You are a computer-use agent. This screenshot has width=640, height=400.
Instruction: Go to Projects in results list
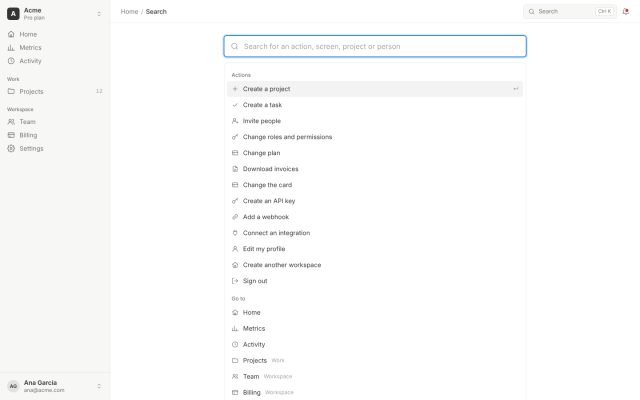click(x=375, y=360)
